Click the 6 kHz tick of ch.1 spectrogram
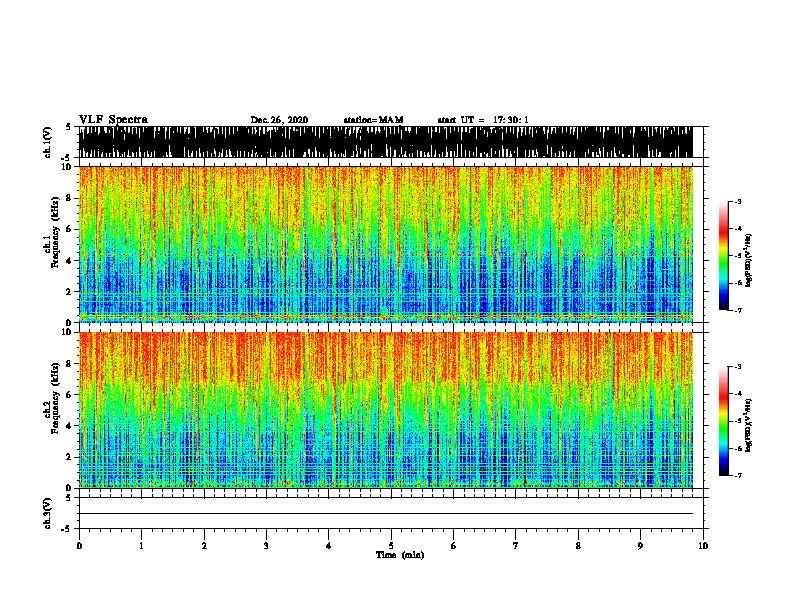Image resolution: width=792 pixels, height=612 pixels. [x=69, y=230]
